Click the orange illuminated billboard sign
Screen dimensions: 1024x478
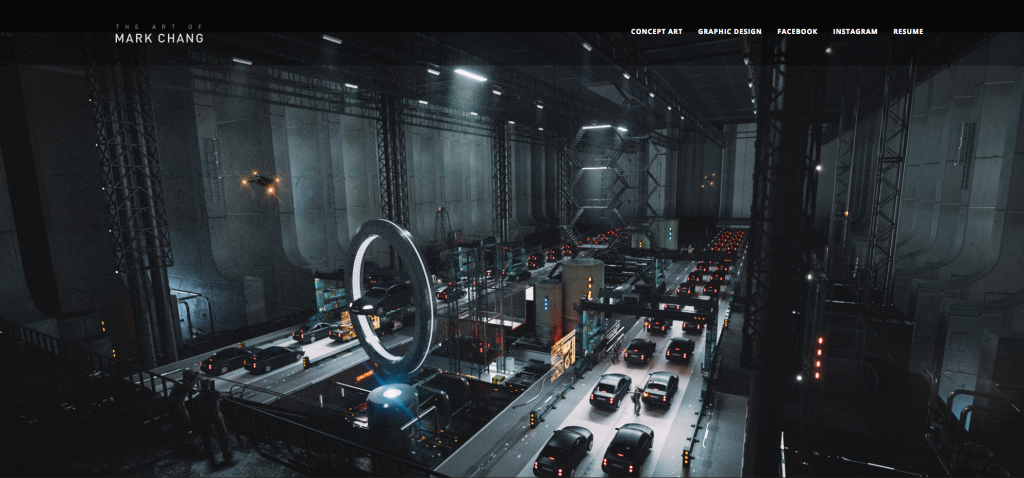point(563,354)
